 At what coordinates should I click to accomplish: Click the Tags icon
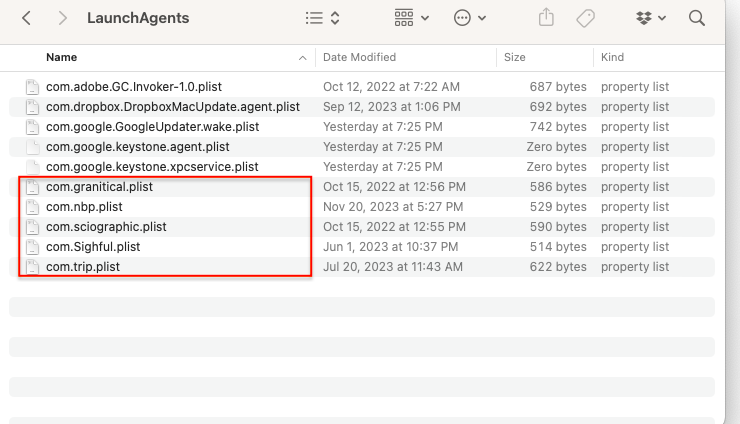585,18
